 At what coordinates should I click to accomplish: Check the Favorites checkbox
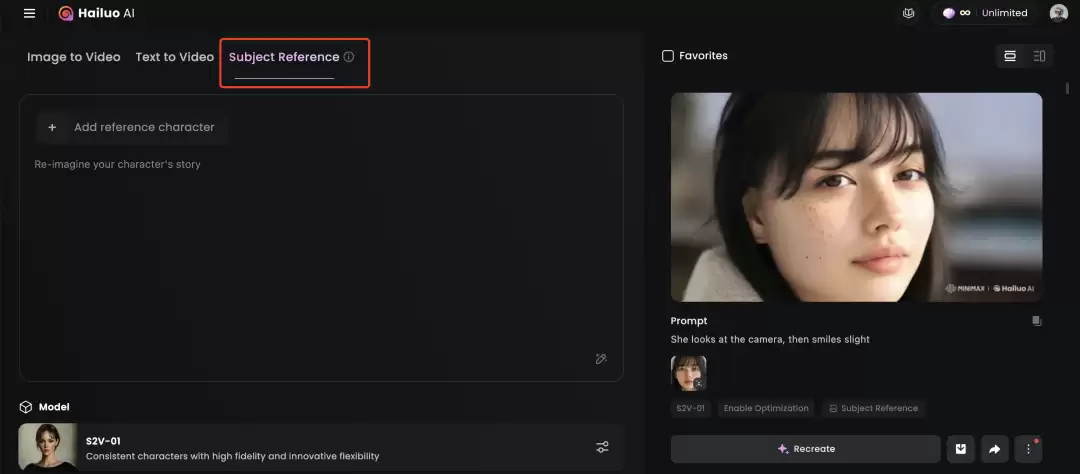667,56
